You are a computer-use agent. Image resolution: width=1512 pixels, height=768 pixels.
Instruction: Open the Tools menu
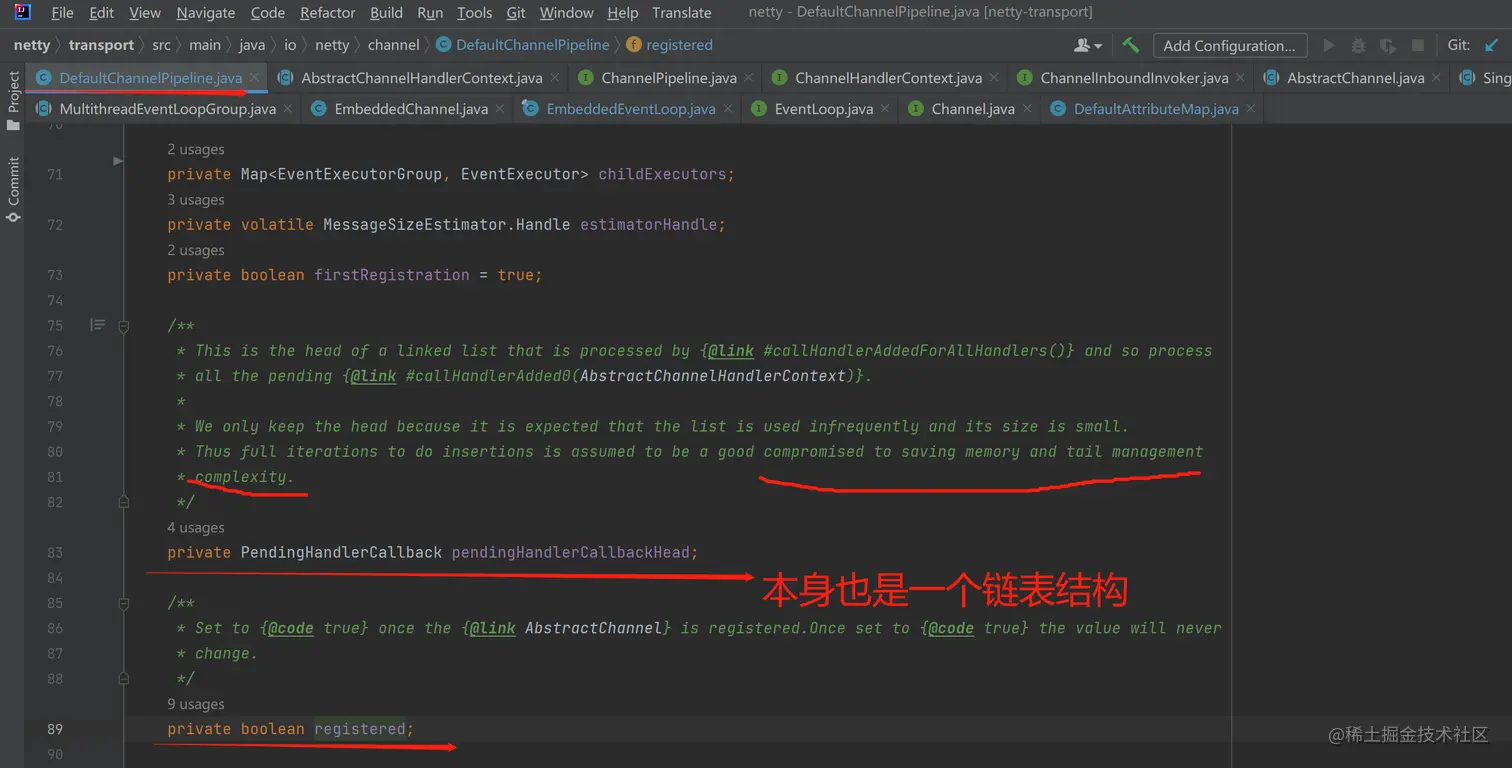pos(475,13)
